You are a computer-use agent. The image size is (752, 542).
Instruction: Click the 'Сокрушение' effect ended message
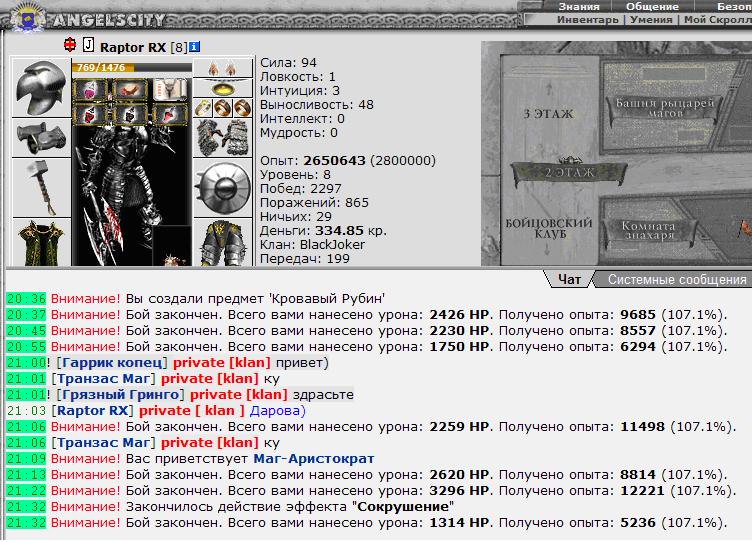pyautogui.click(x=290, y=507)
